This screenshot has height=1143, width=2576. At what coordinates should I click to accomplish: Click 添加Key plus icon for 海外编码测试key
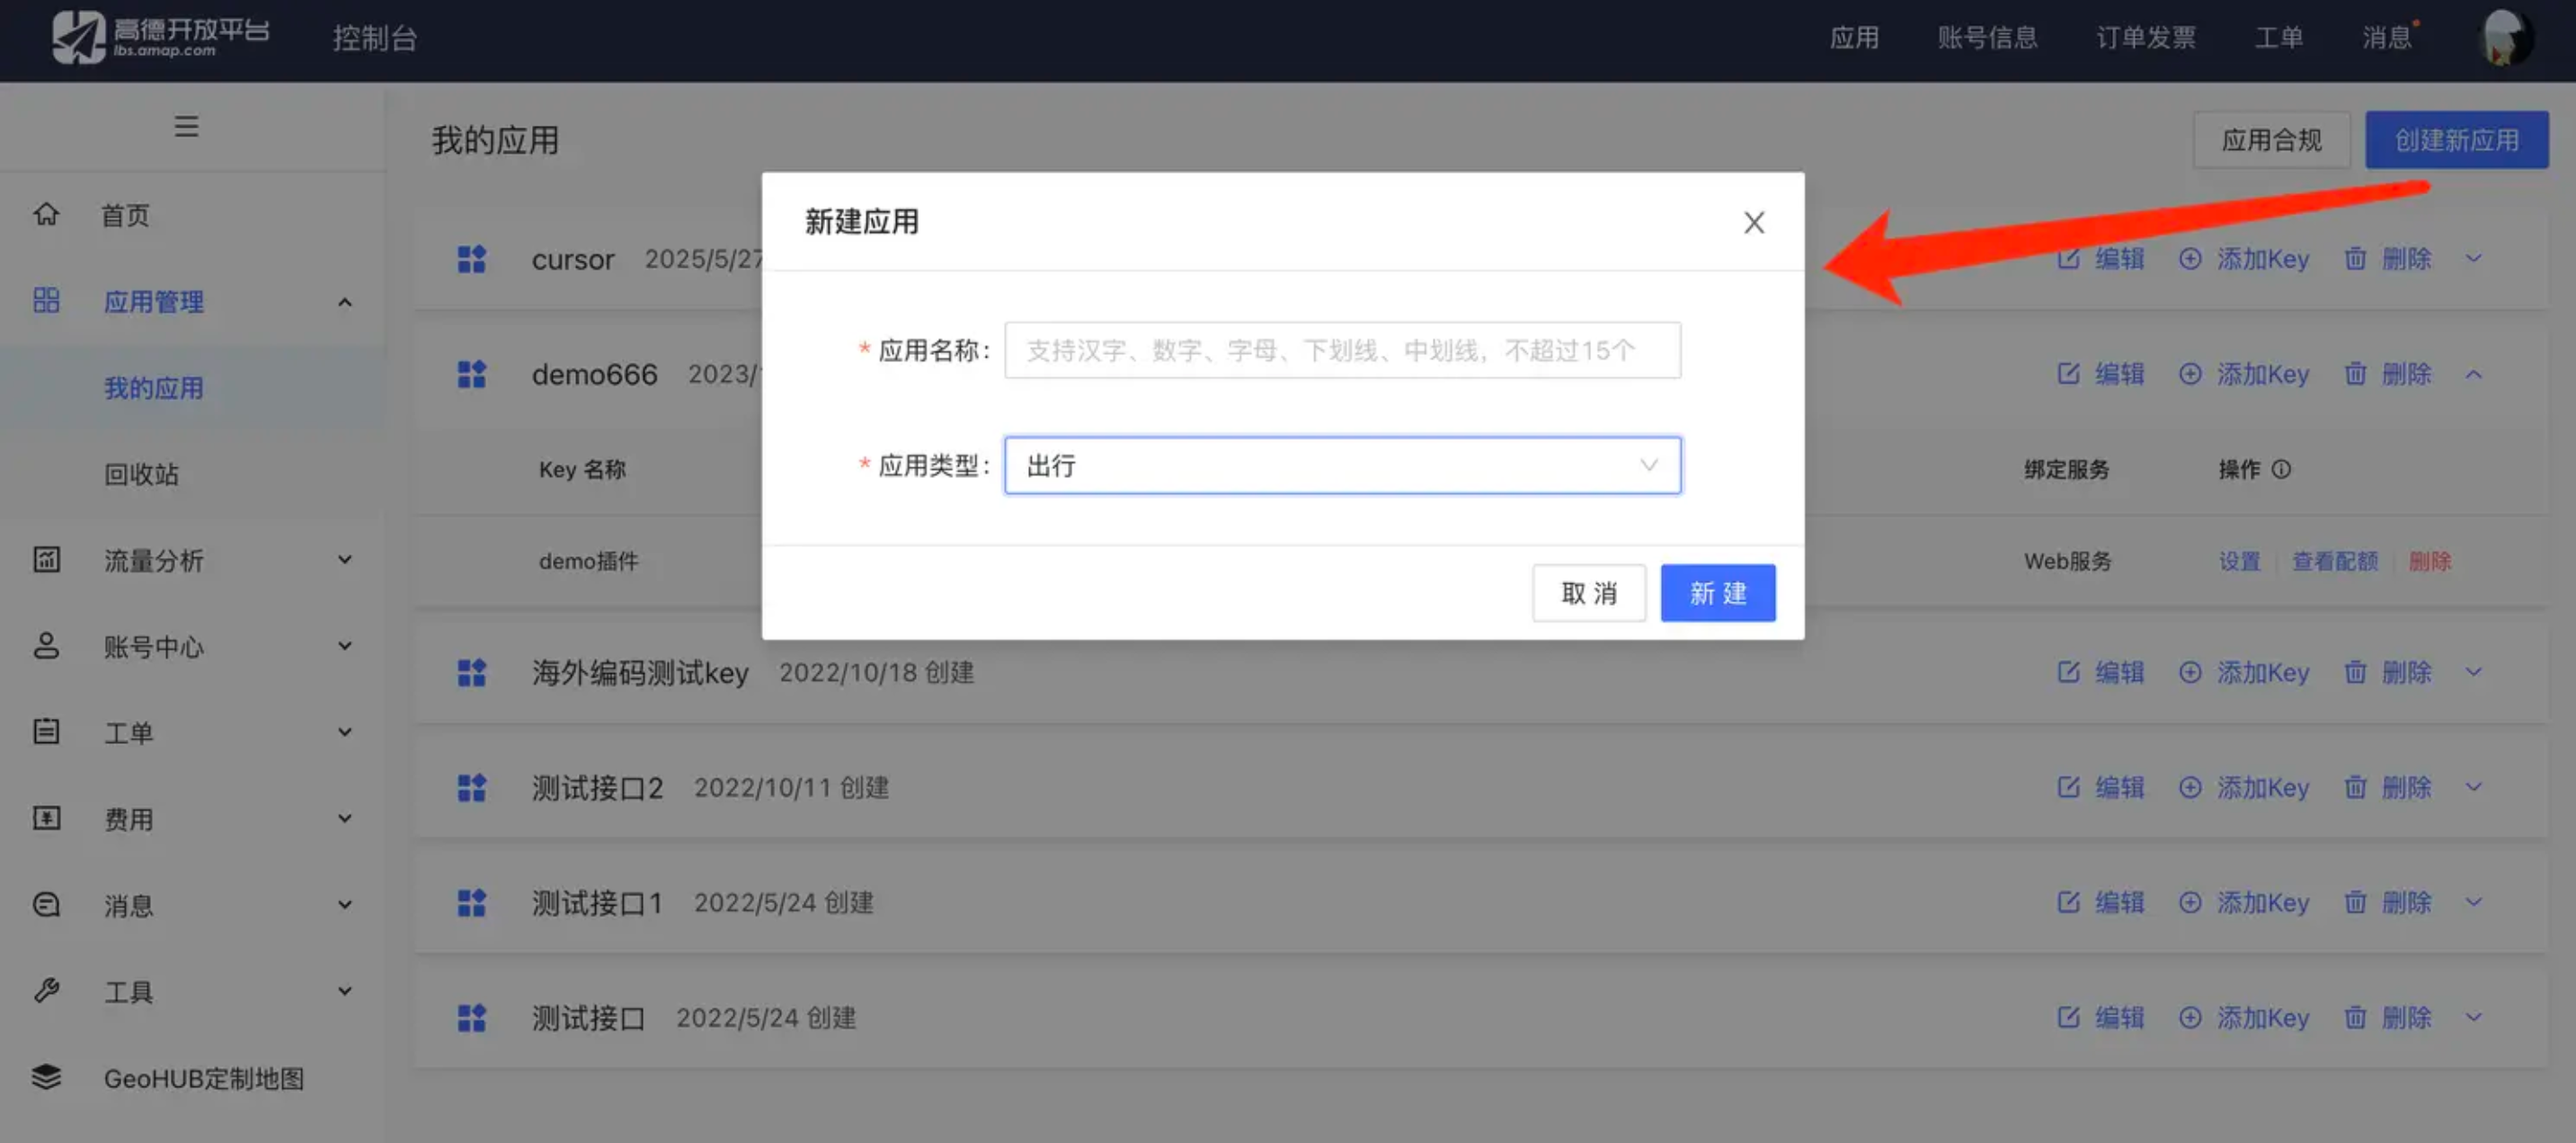click(x=2190, y=672)
